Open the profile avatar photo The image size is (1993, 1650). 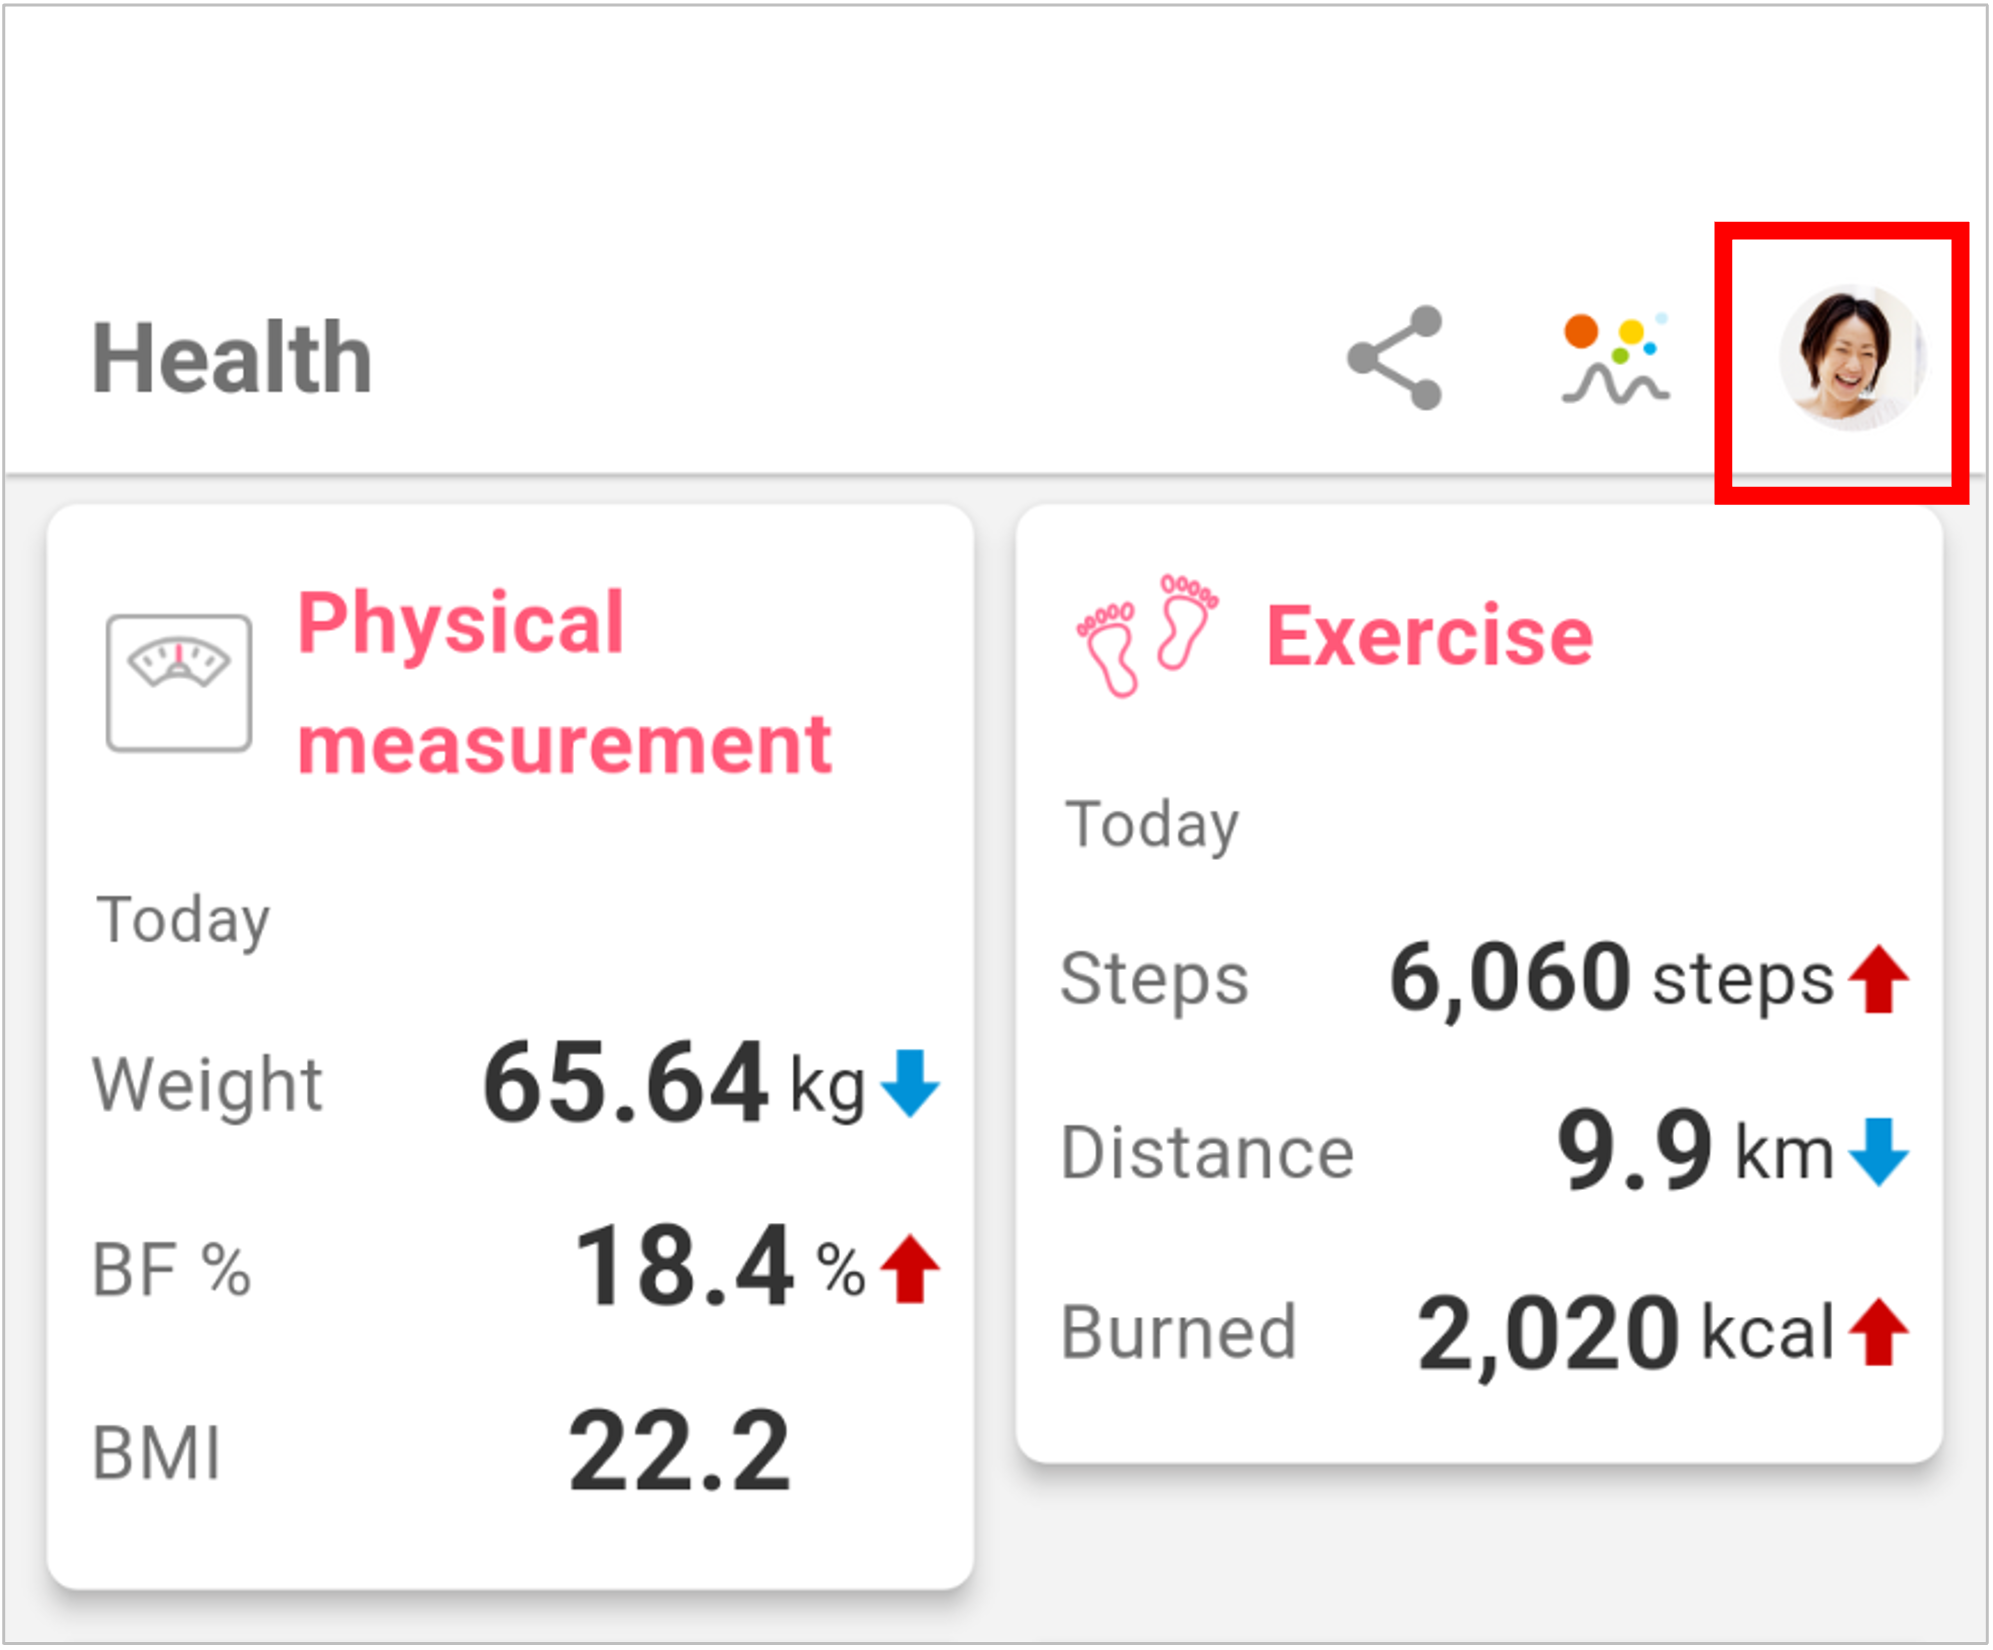click(1852, 357)
